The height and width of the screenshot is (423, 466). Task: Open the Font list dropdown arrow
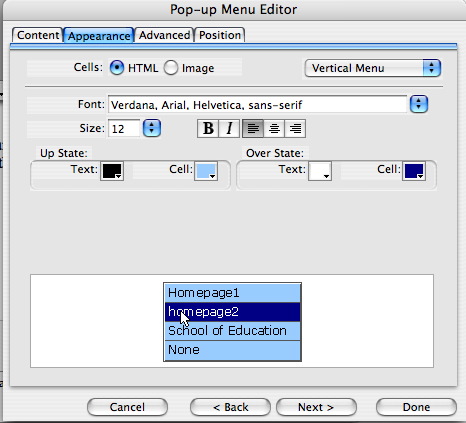419,104
